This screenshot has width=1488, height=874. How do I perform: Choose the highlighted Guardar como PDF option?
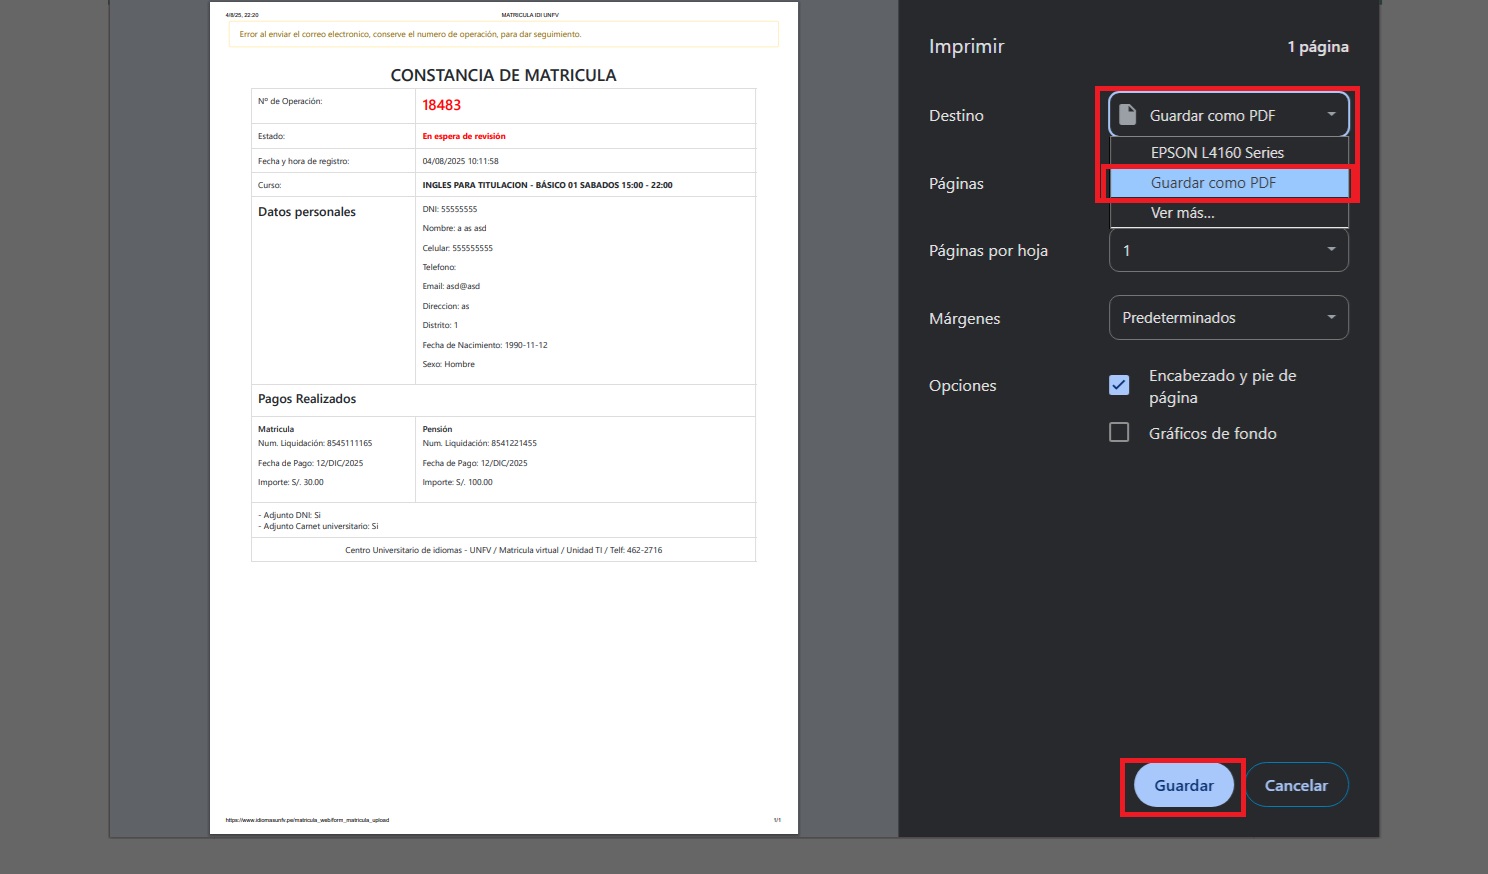[1213, 183]
